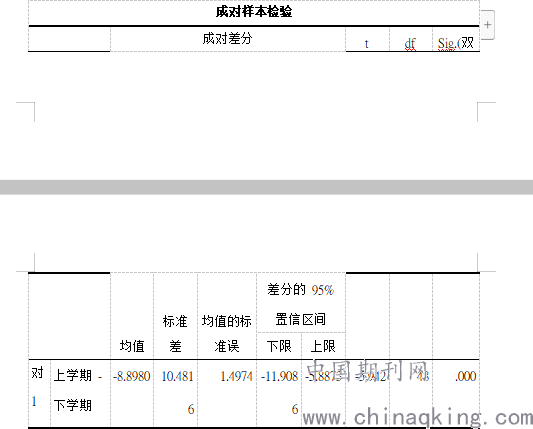Viewport: 533px width, 429px height.
Task: Click the df column header
Action: [410, 44]
